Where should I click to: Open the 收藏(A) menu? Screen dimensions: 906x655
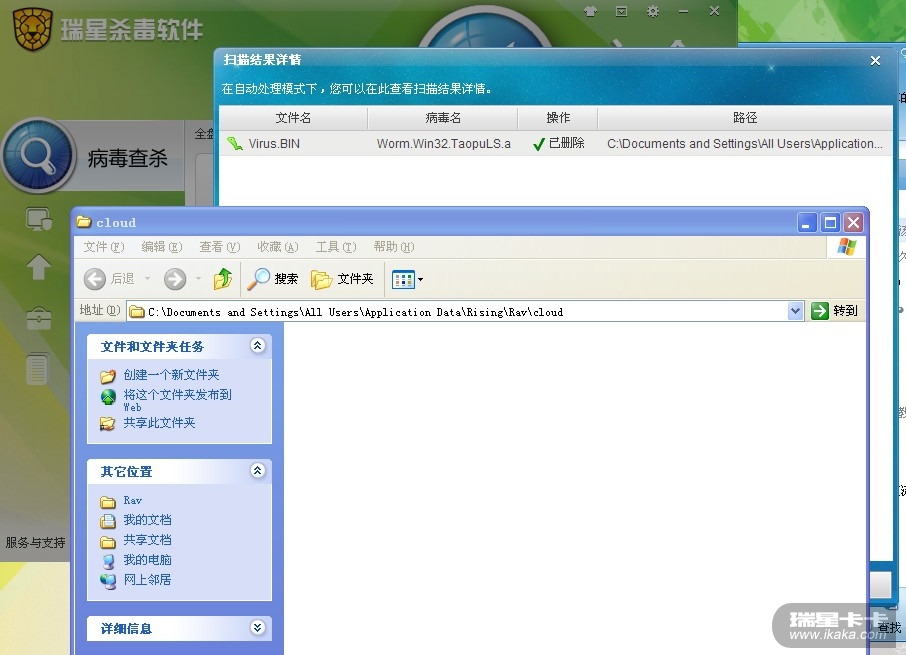[278, 247]
